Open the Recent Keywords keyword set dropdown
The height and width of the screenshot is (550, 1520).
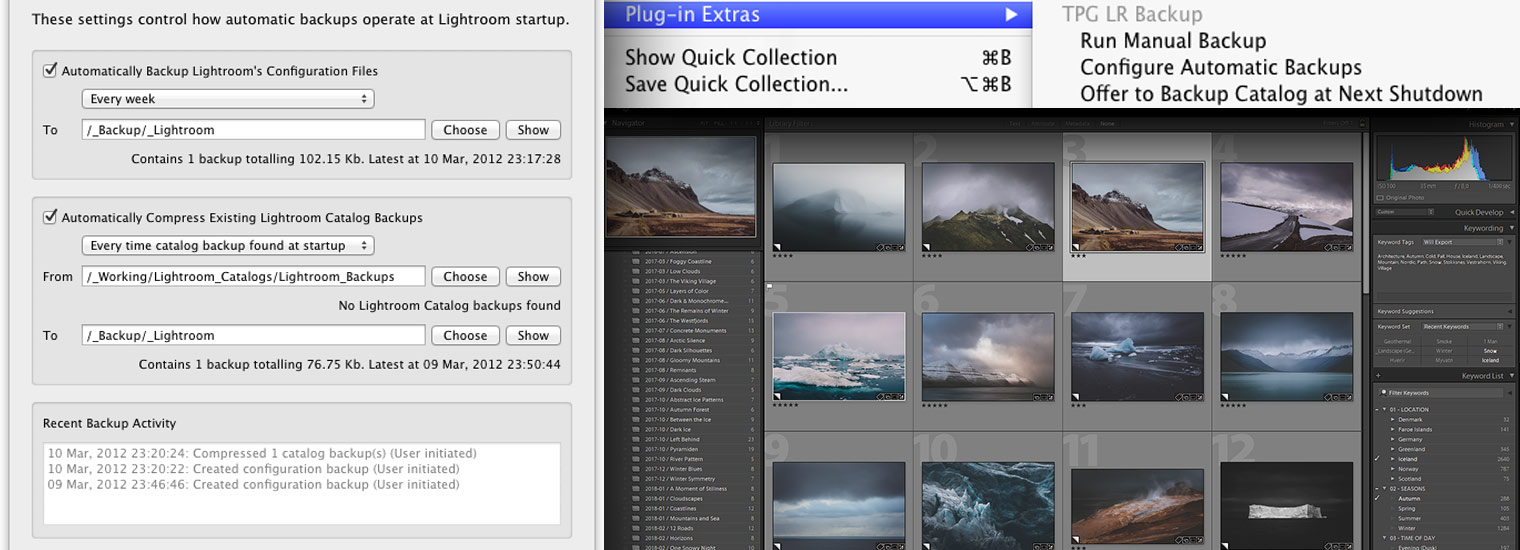1463,327
